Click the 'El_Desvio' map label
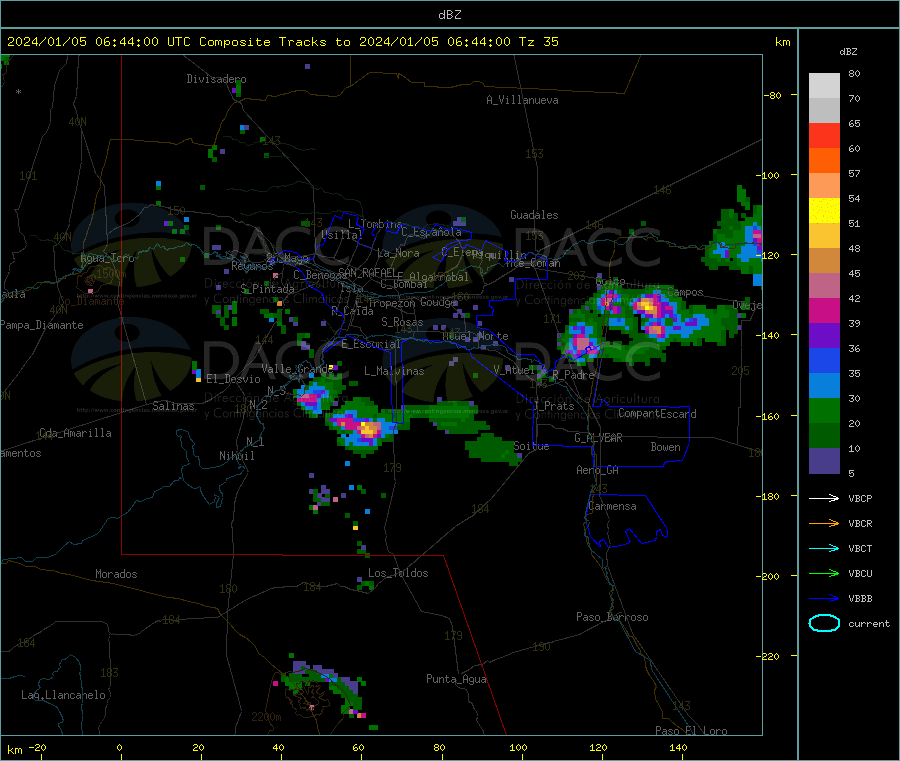 pos(233,379)
